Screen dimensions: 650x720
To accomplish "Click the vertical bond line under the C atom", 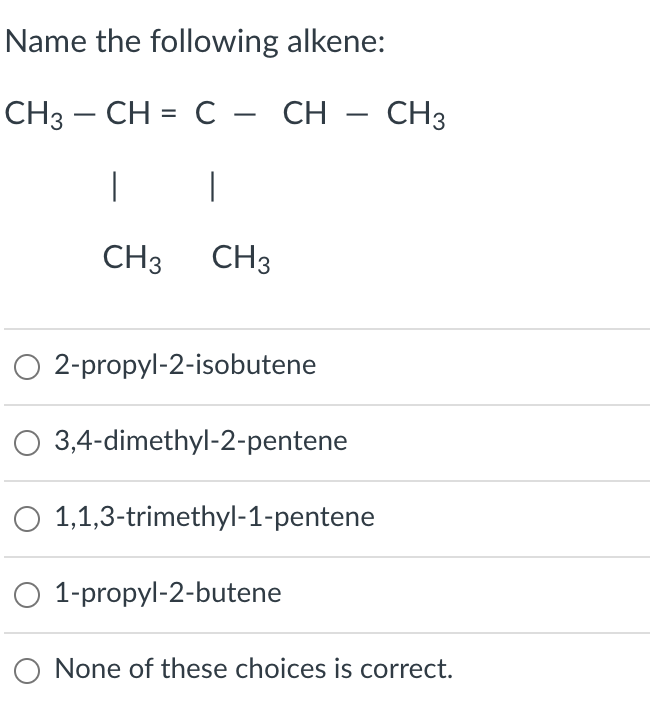I will [x=212, y=186].
